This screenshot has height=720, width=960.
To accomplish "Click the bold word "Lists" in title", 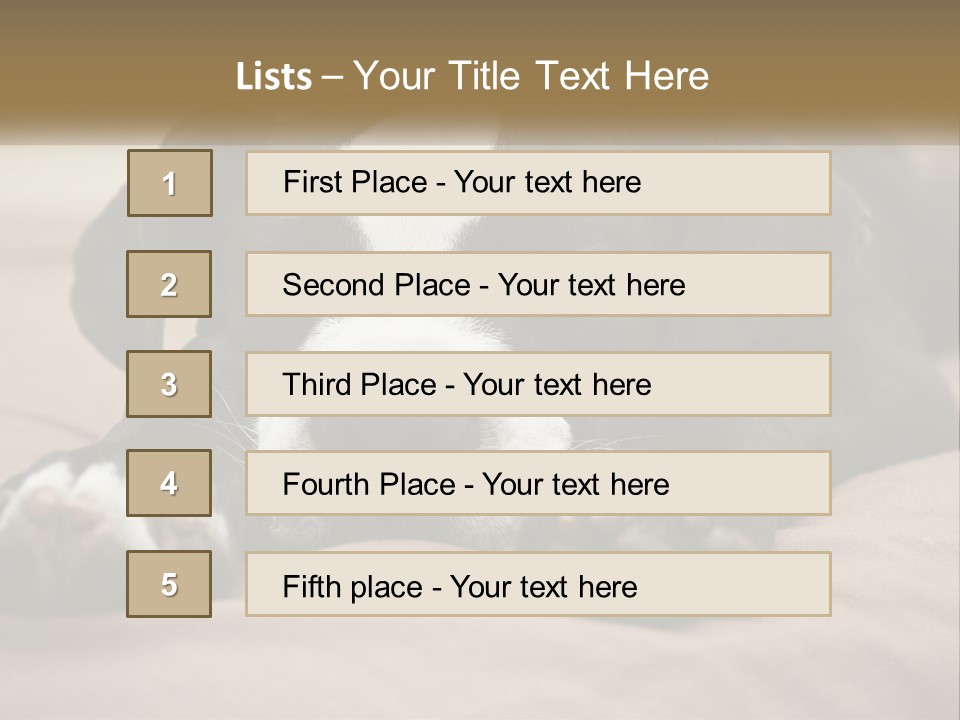I will tap(274, 77).
